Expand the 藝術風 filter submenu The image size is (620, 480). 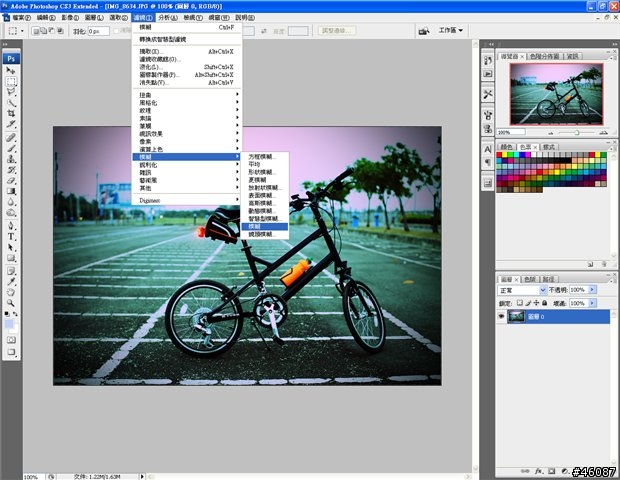coord(187,180)
